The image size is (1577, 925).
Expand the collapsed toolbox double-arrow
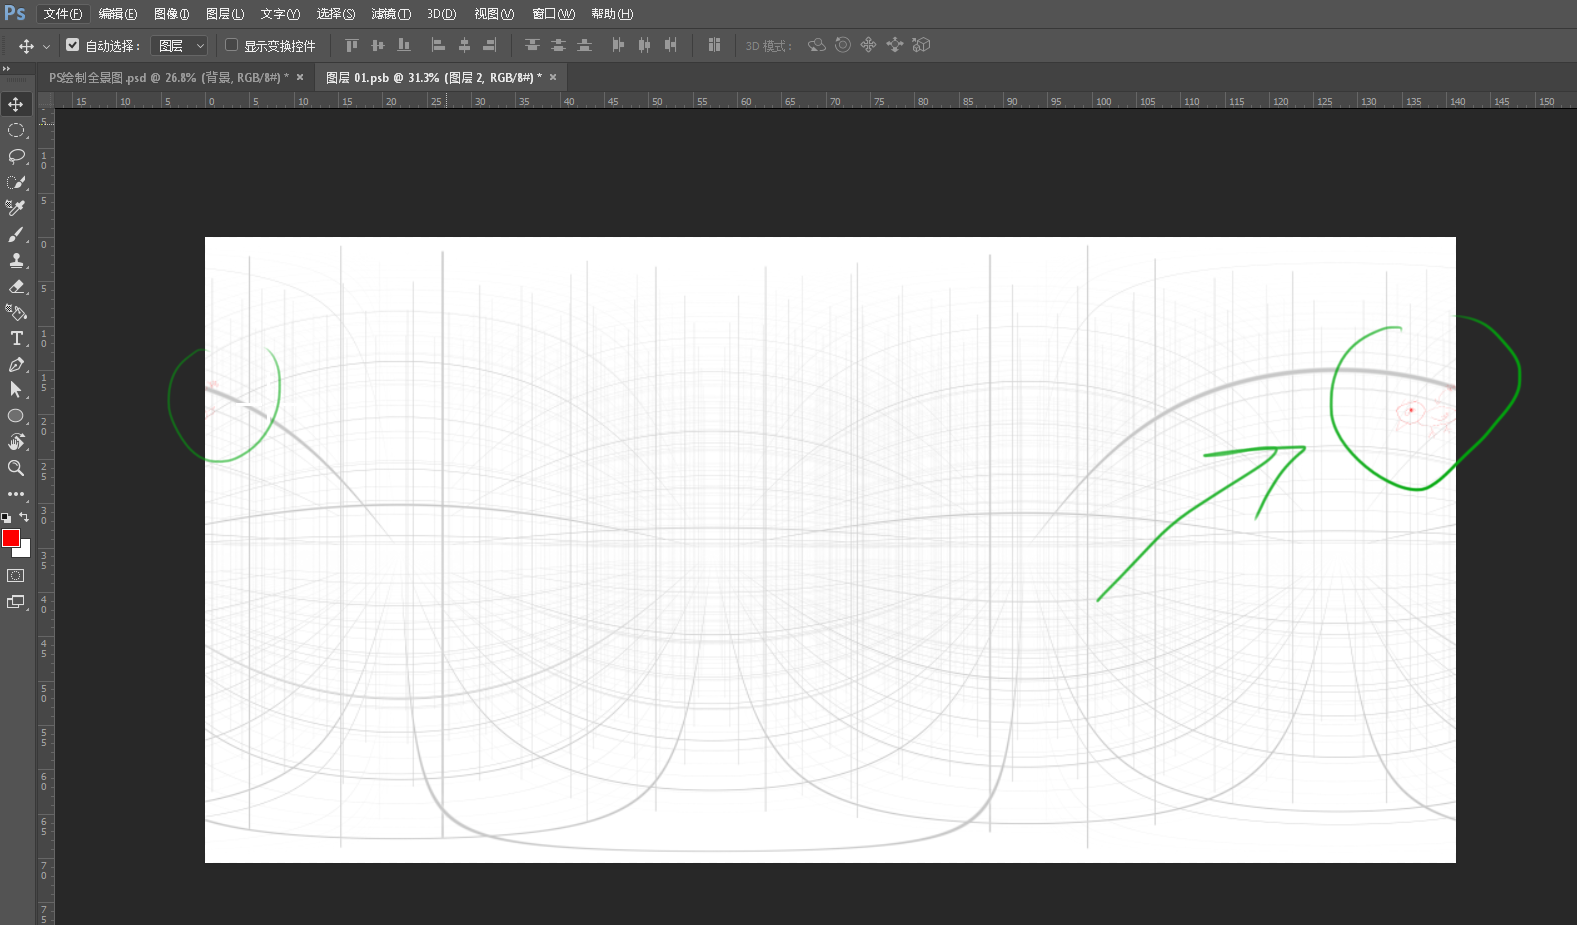point(6,69)
